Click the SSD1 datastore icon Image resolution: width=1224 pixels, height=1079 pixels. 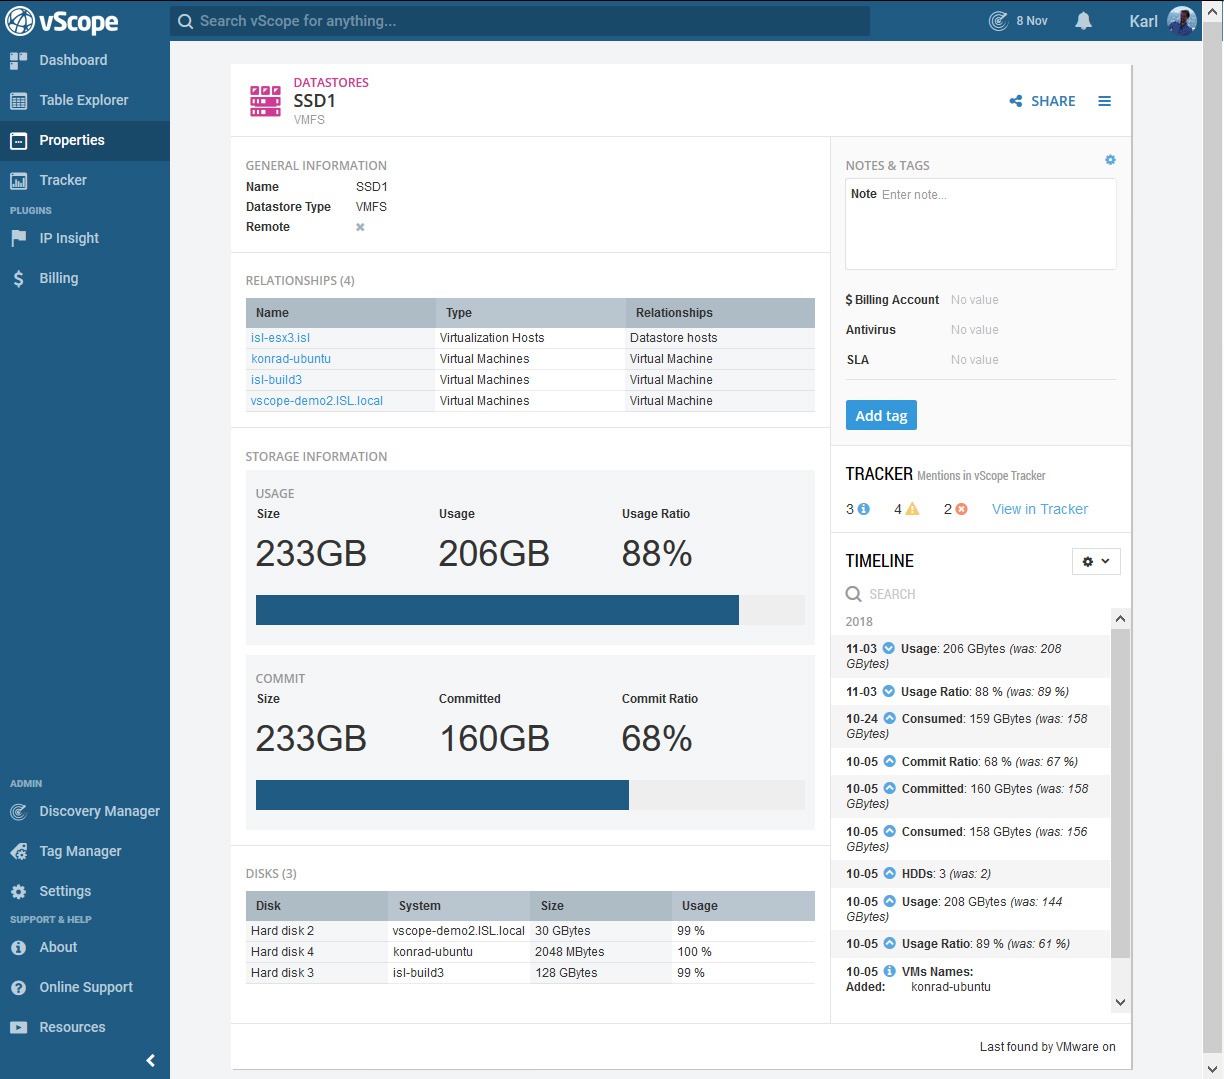click(x=265, y=101)
